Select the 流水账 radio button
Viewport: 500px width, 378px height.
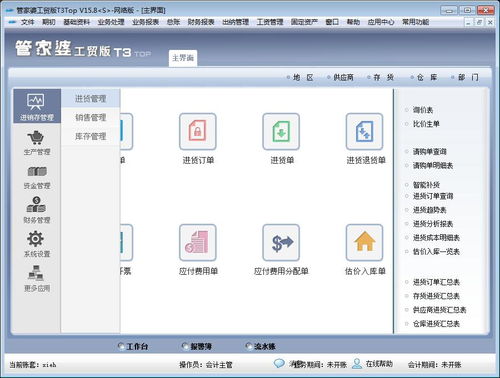[x=249, y=346]
